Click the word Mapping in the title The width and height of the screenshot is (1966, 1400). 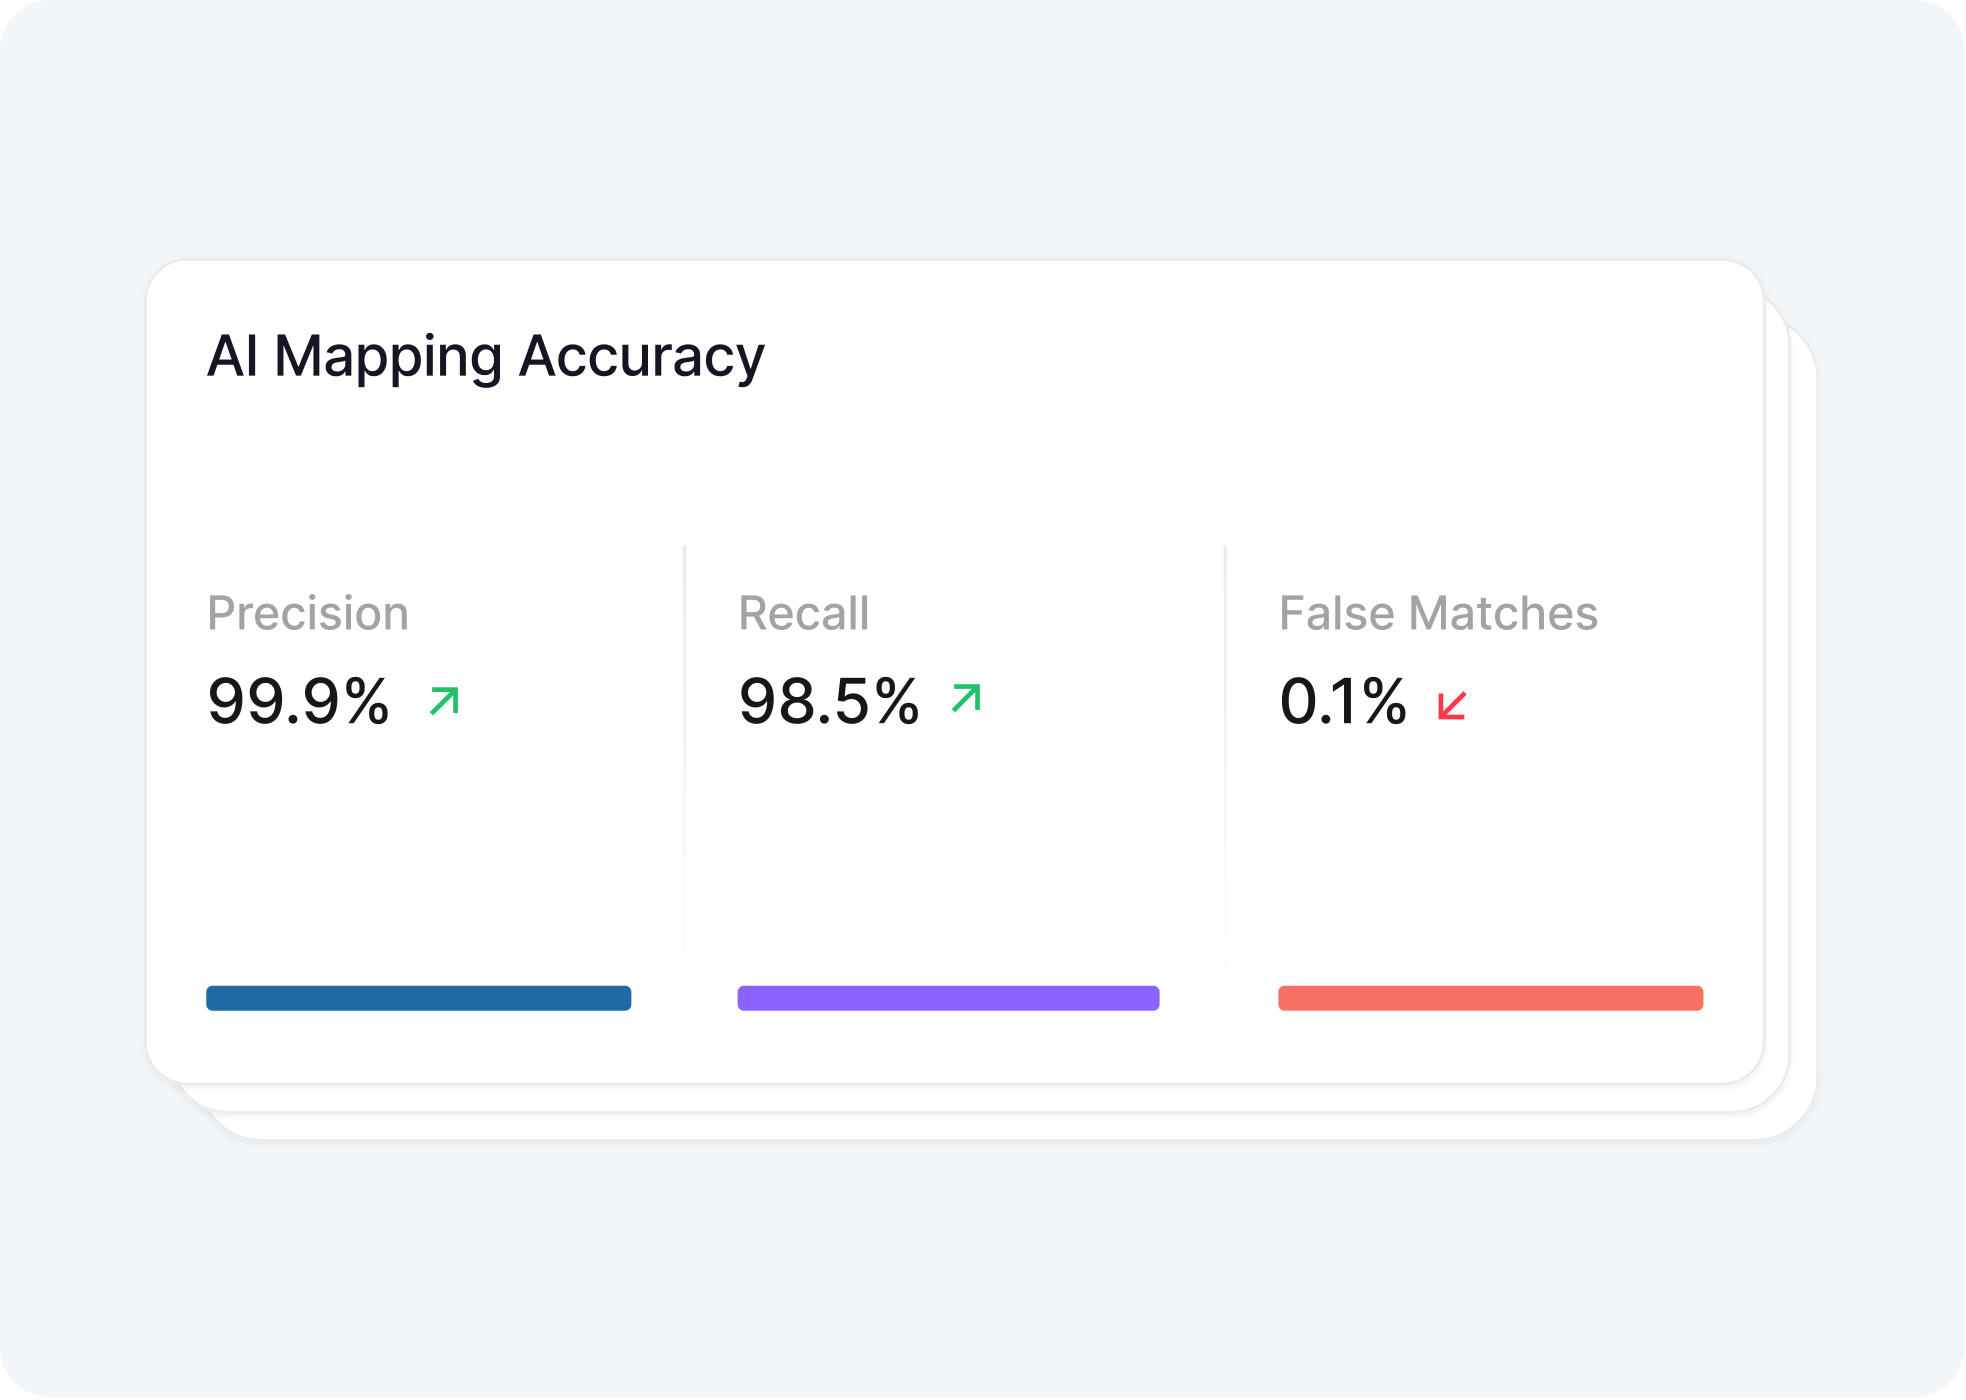point(388,357)
